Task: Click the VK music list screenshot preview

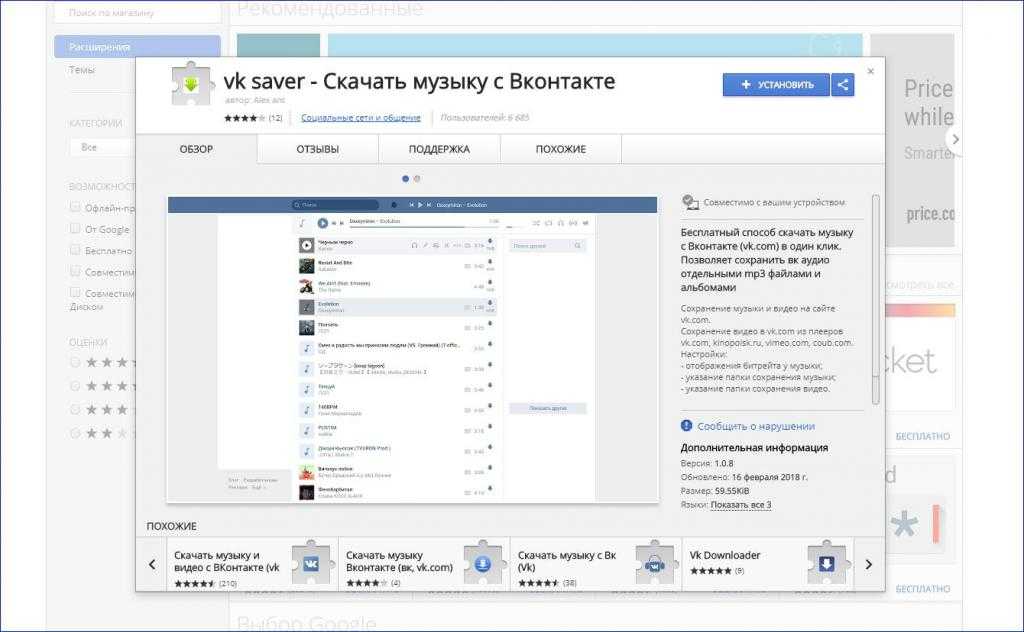Action: (x=412, y=349)
